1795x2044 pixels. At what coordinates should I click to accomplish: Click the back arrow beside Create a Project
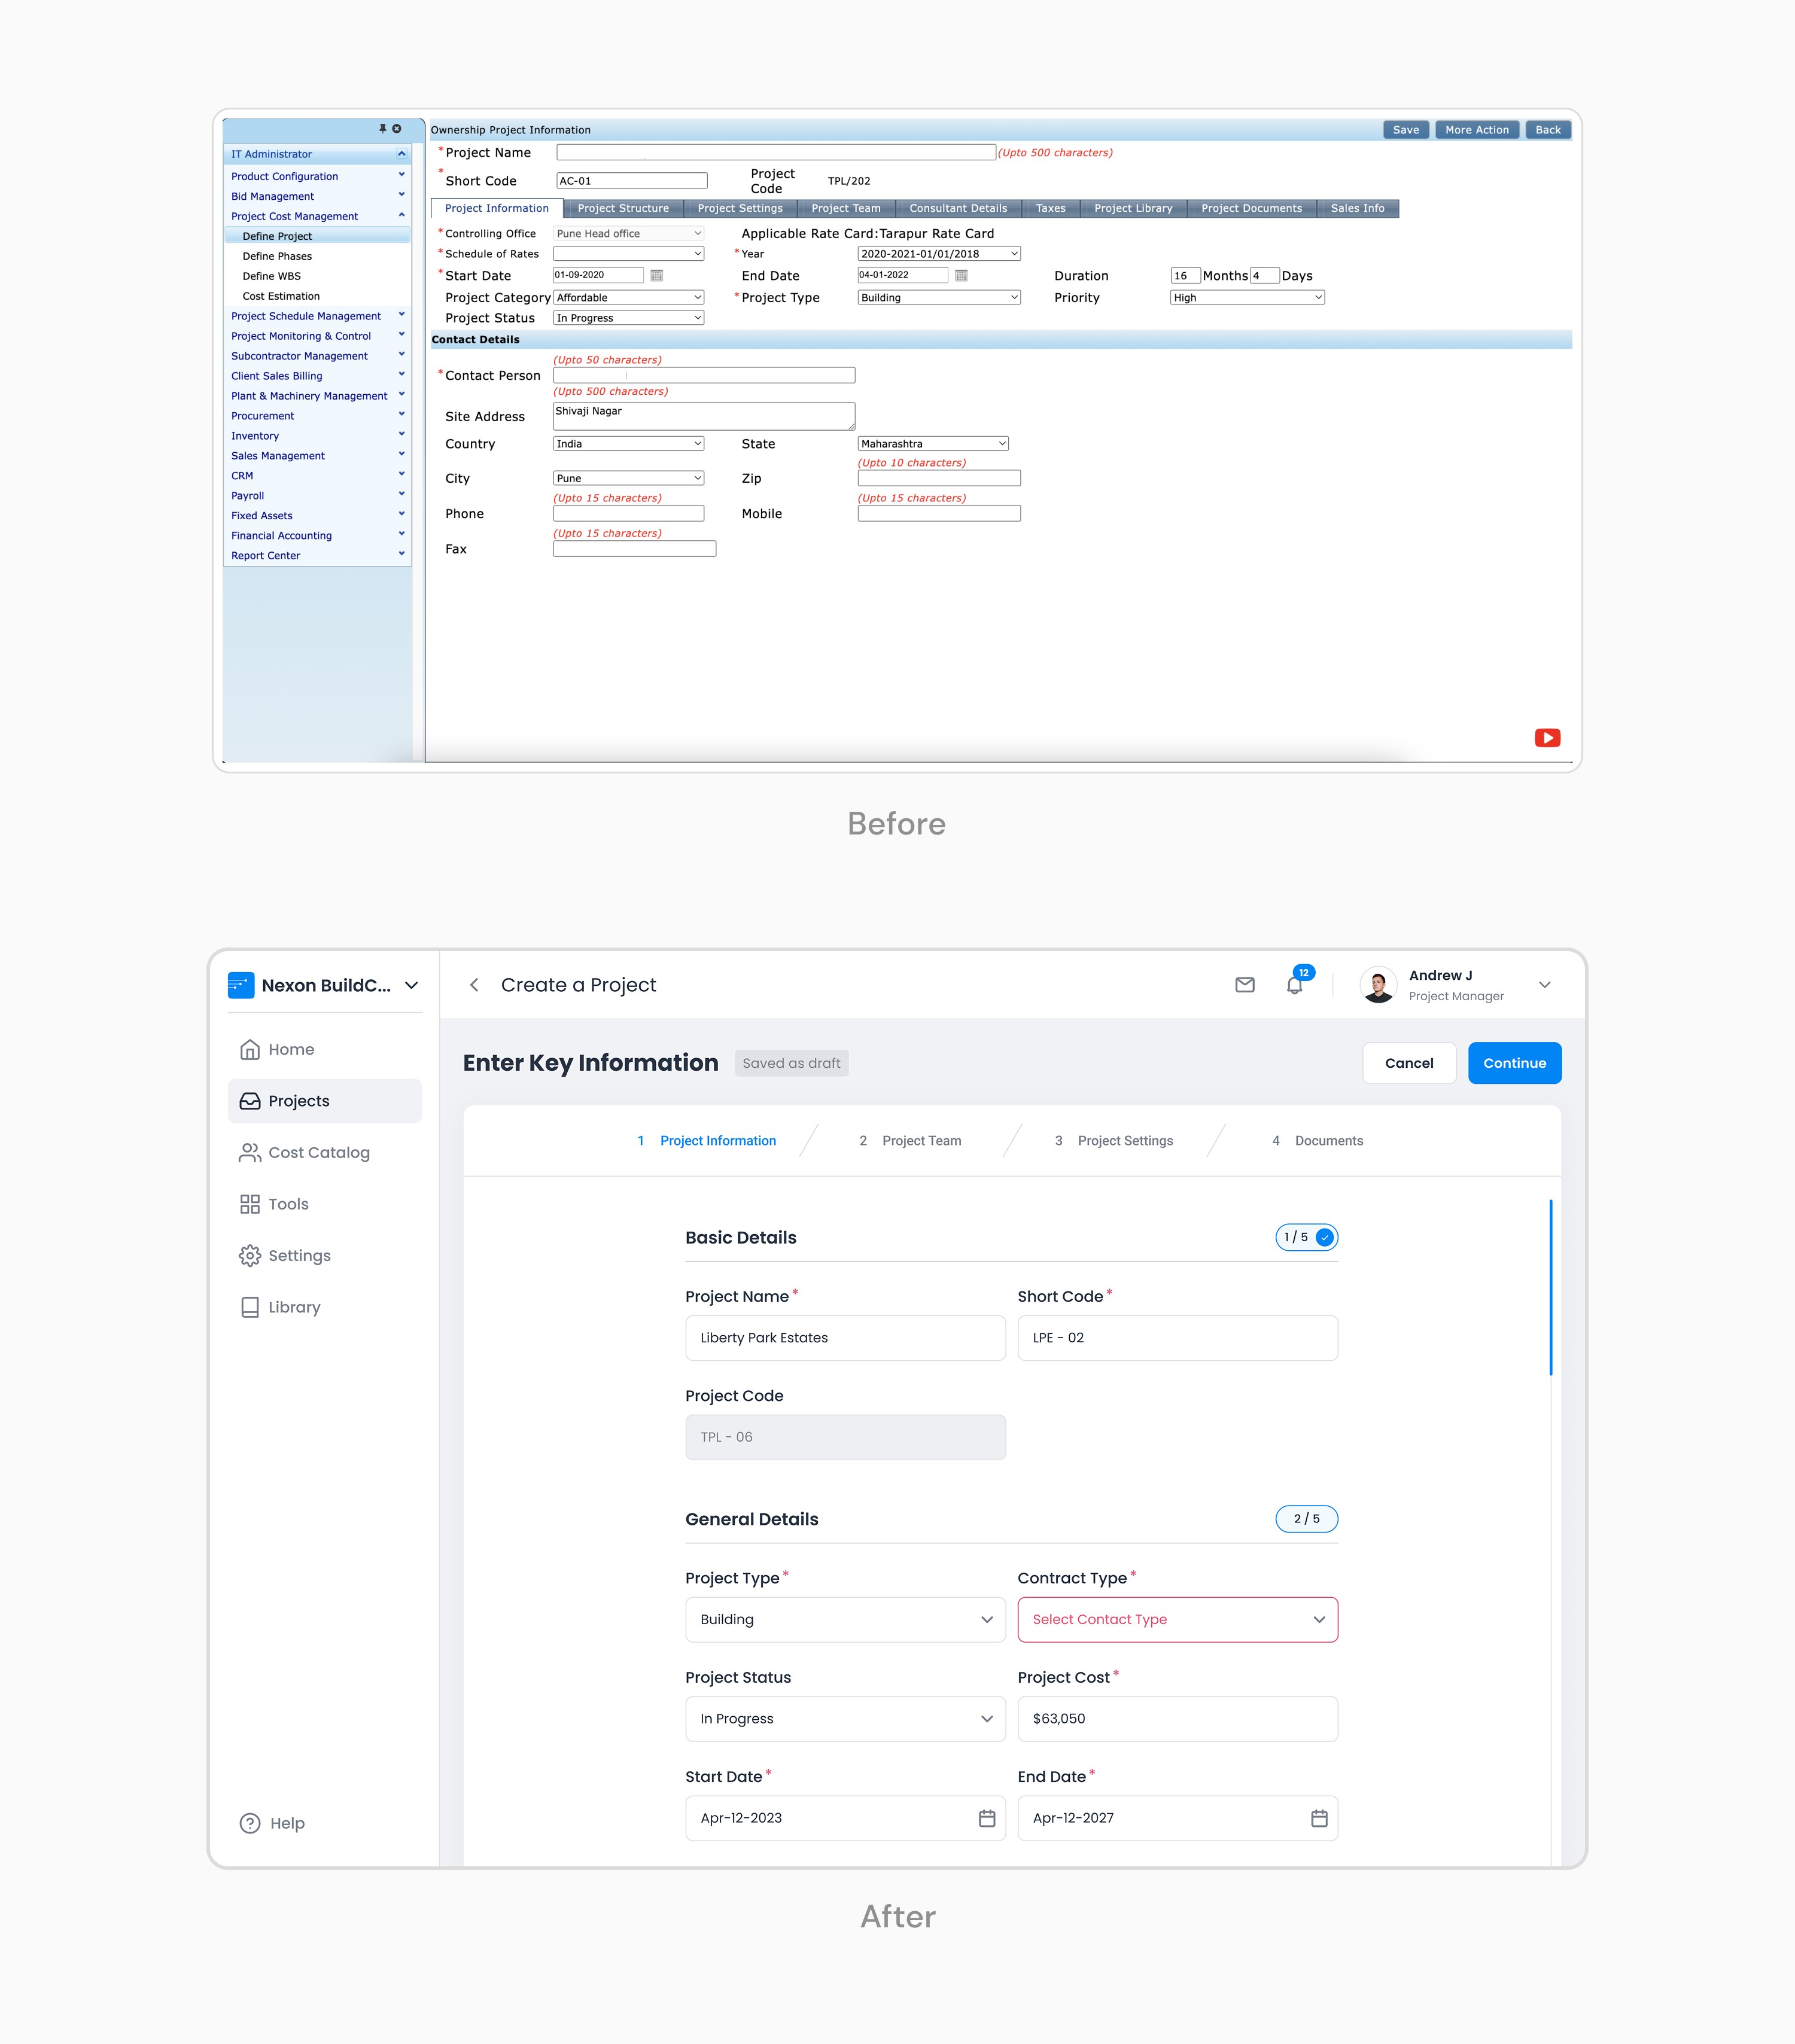474,985
